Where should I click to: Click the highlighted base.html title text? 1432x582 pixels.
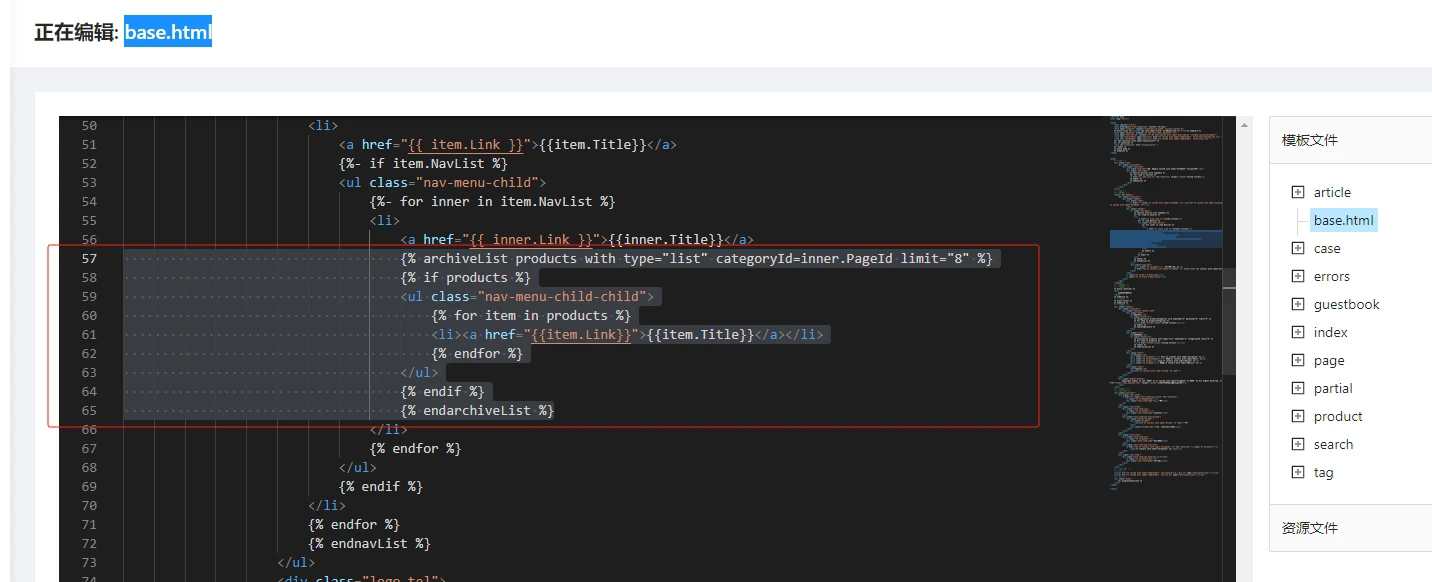tap(168, 32)
